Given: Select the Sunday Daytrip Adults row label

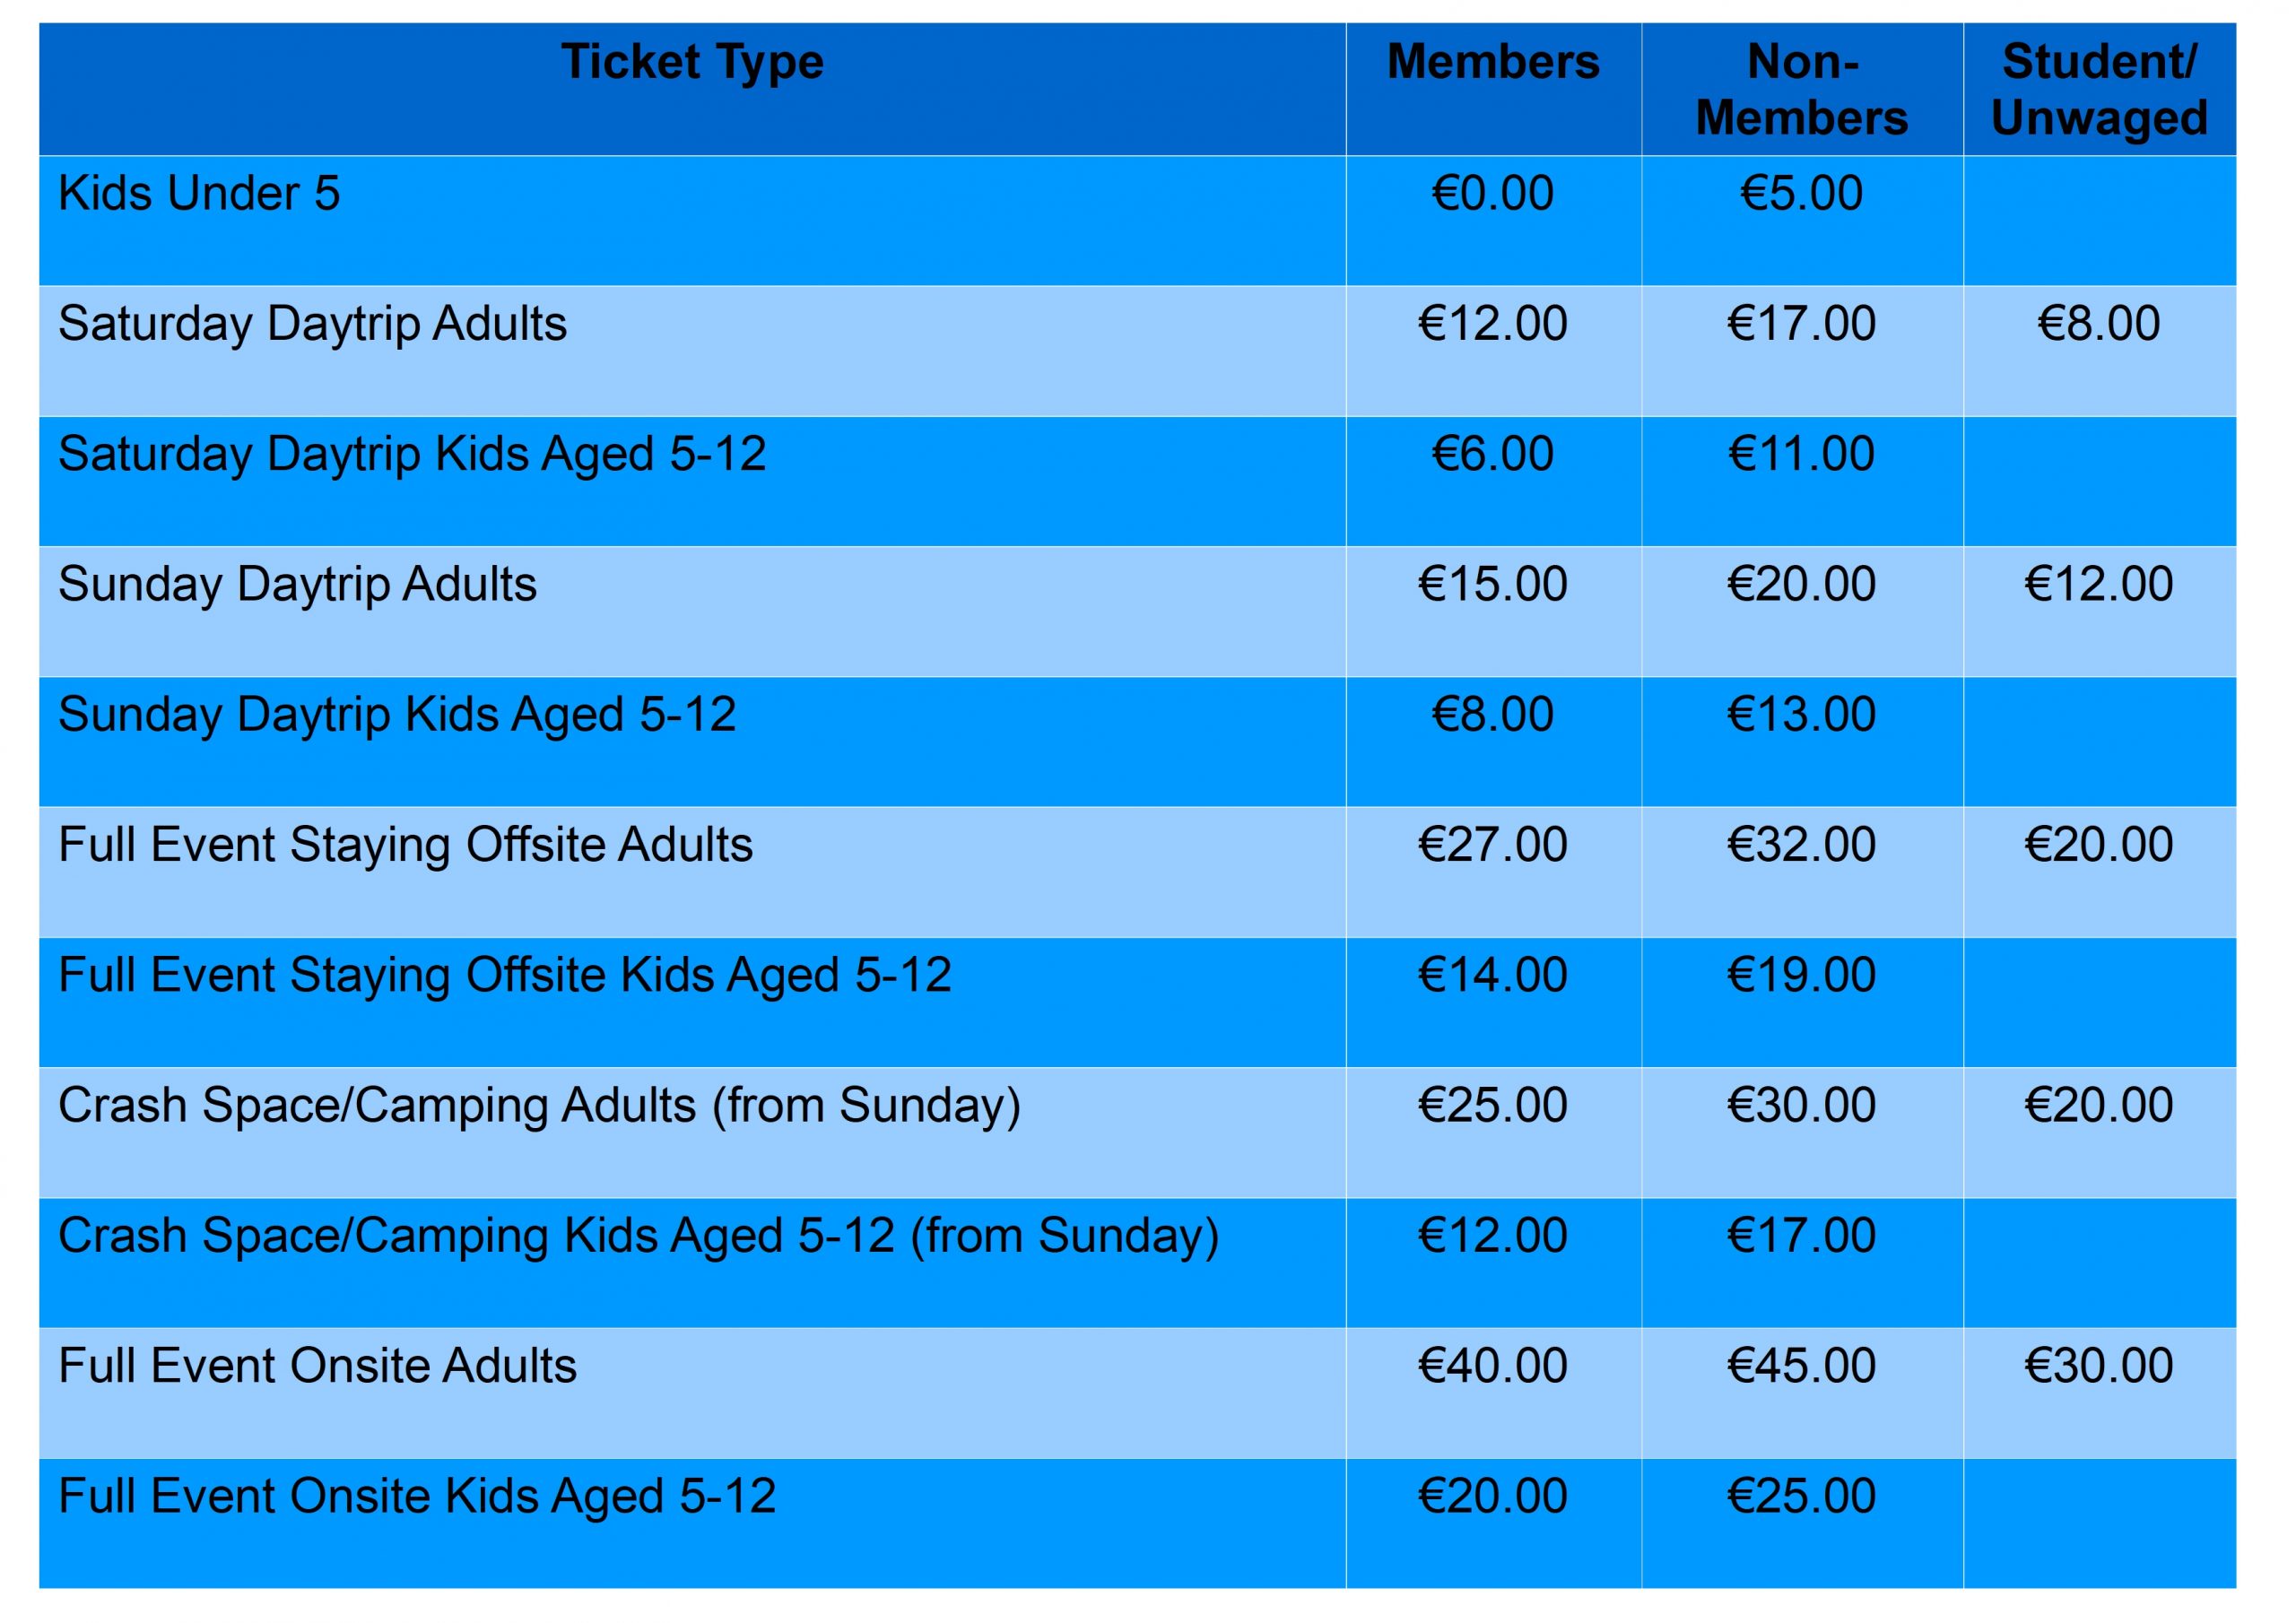Looking at the screenshot, I should click(297, 585).
